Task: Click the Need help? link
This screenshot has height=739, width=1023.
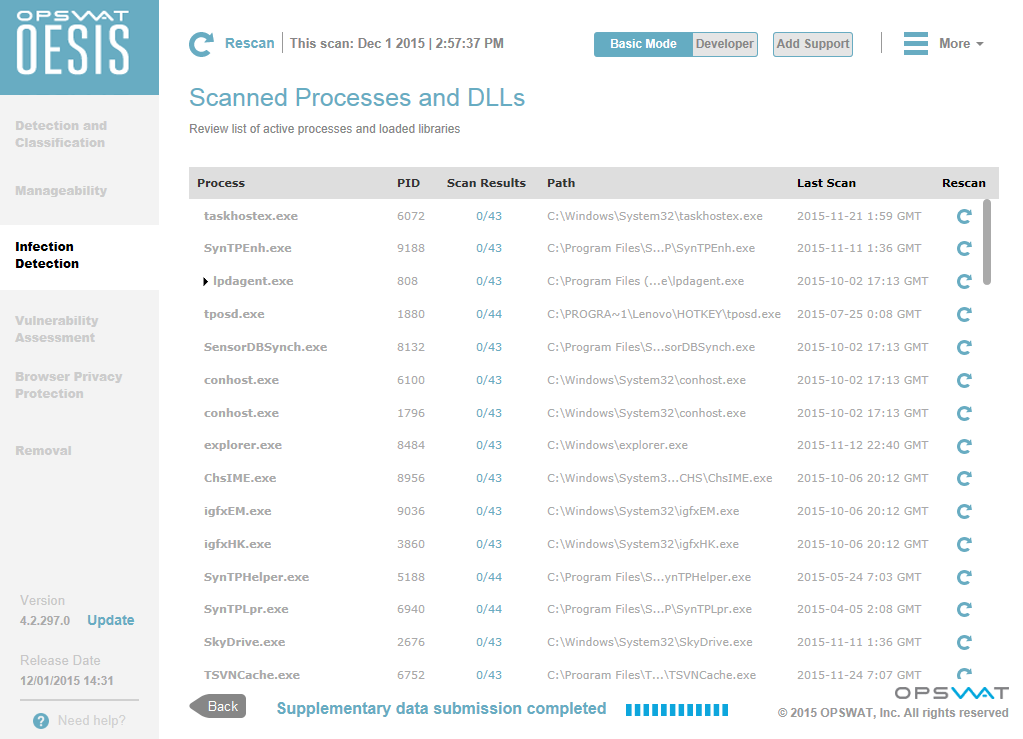Action: (91, 721)
